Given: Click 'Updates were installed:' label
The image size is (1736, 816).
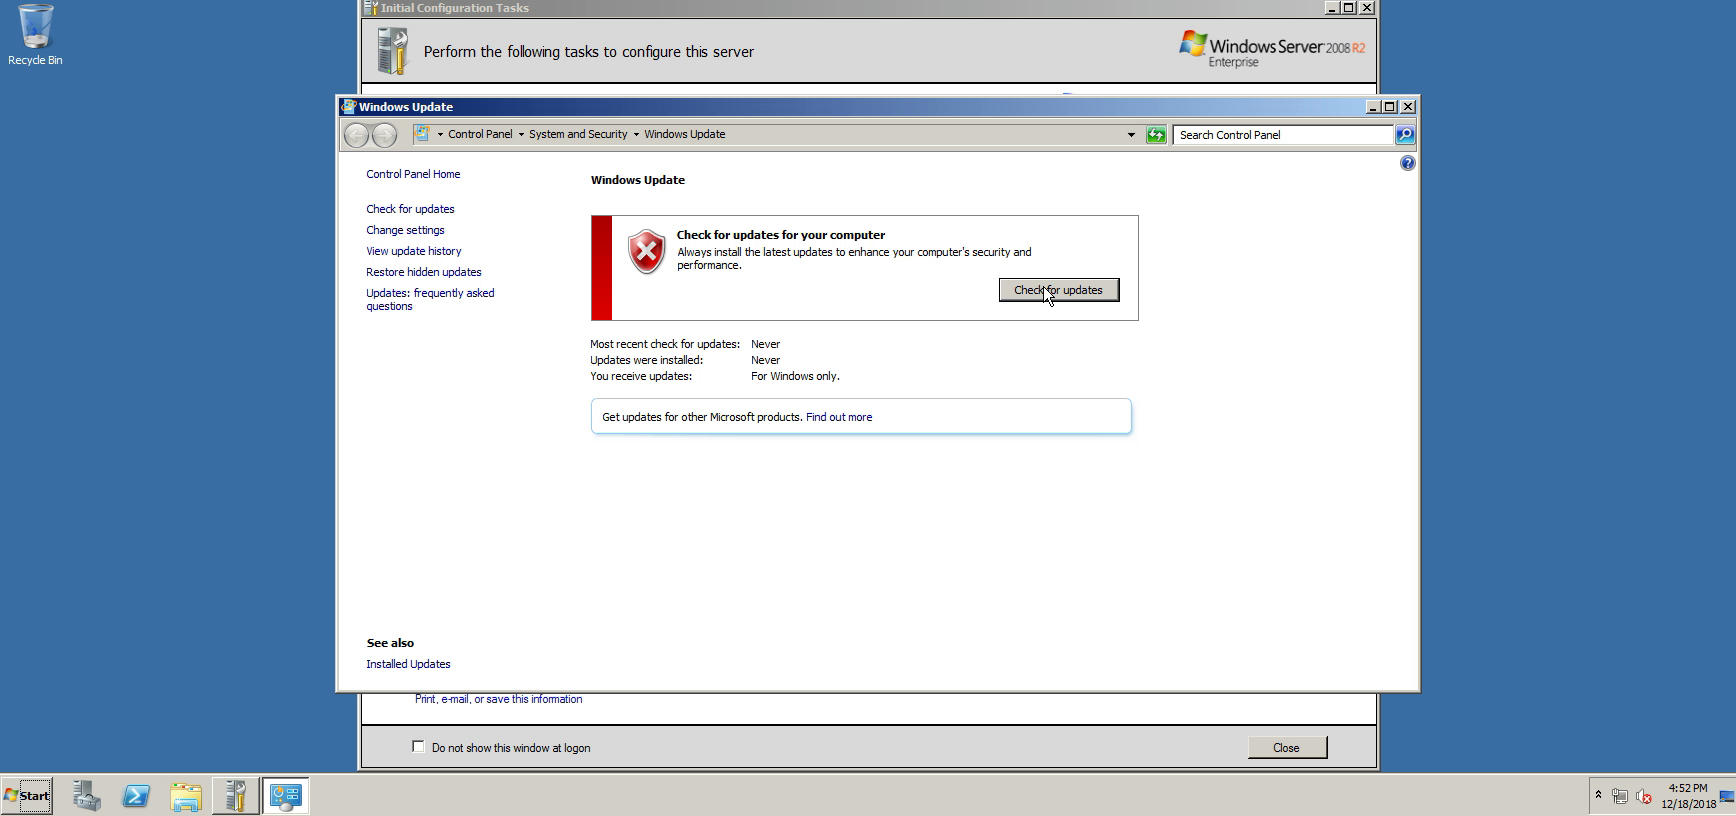Looking at the screenshot, I should click(x=646, y=360).
